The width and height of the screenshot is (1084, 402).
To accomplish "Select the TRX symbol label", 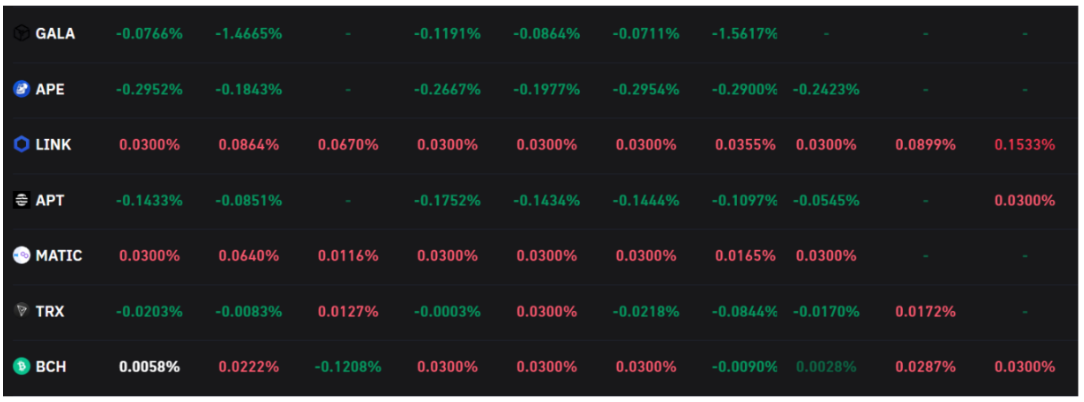I will [x=50, y=311].
